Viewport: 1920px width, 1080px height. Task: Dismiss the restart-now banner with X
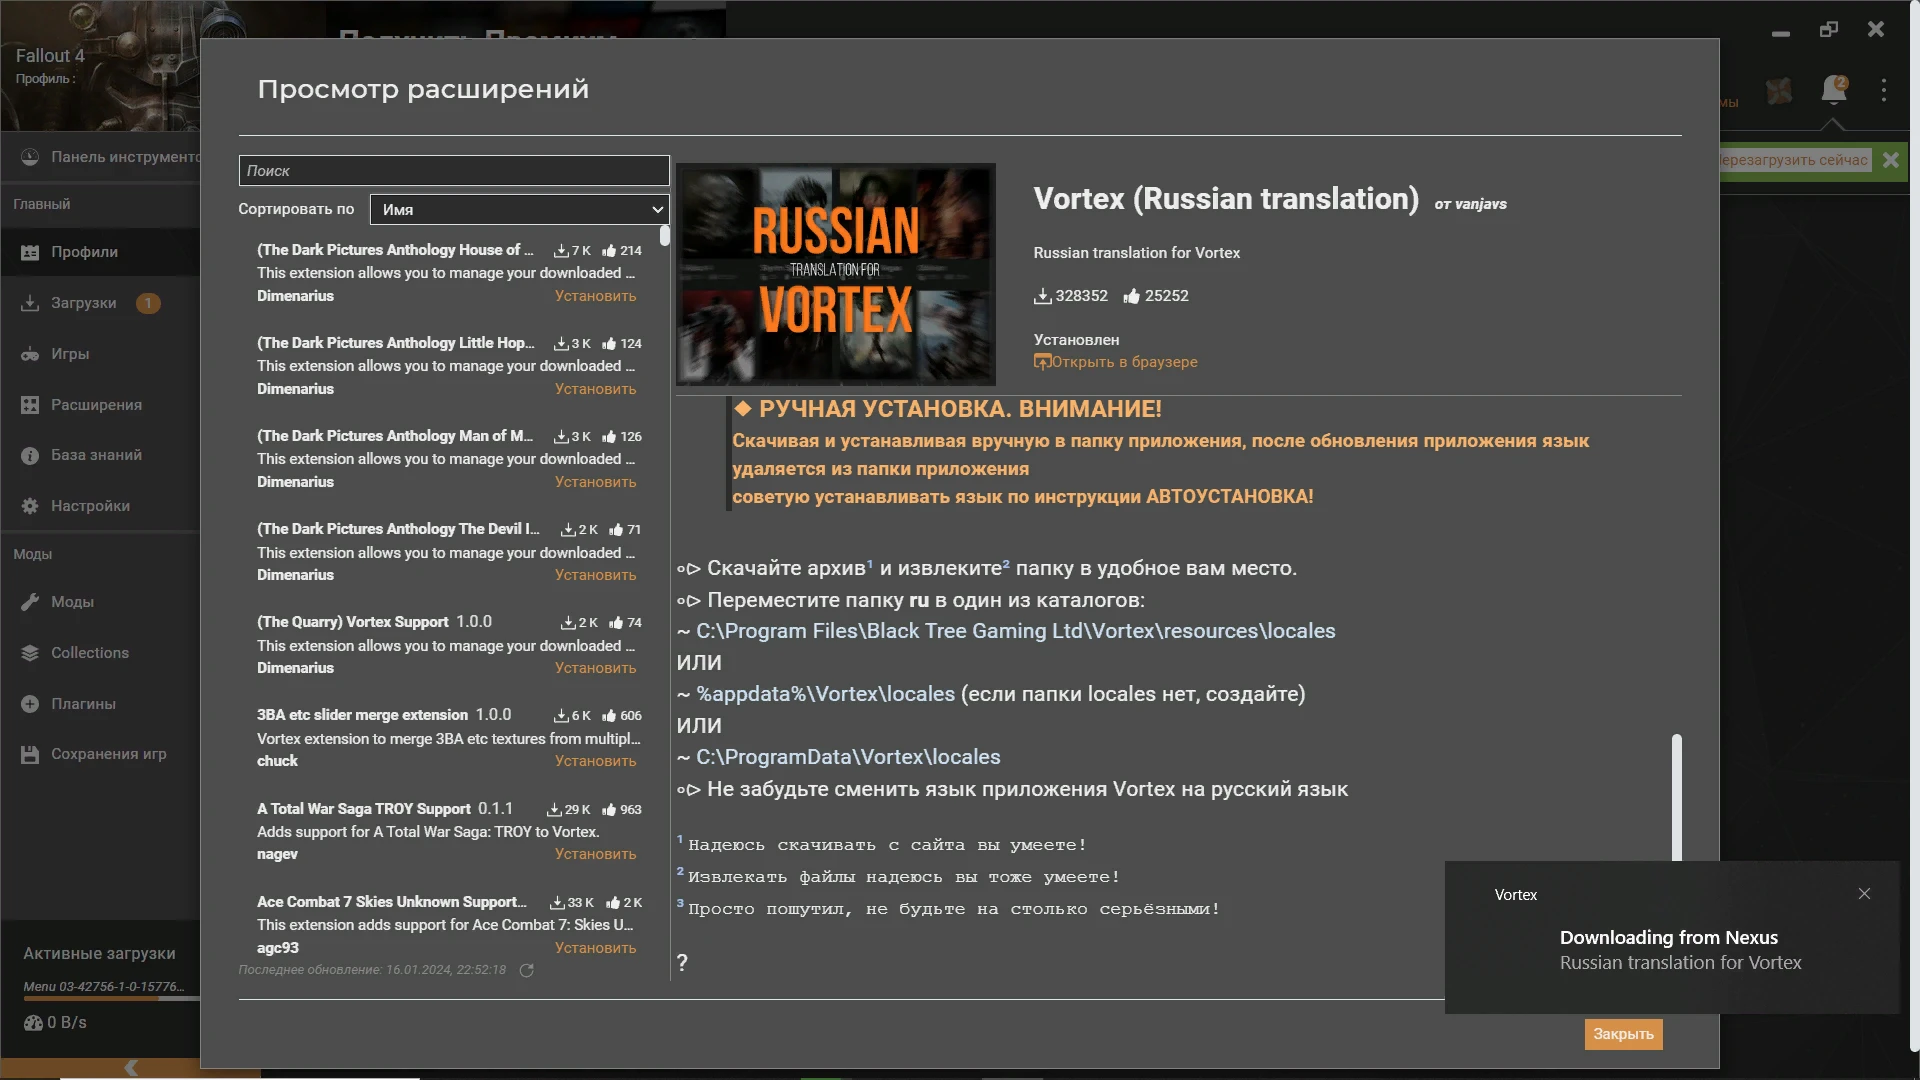tap(1890, 160)
